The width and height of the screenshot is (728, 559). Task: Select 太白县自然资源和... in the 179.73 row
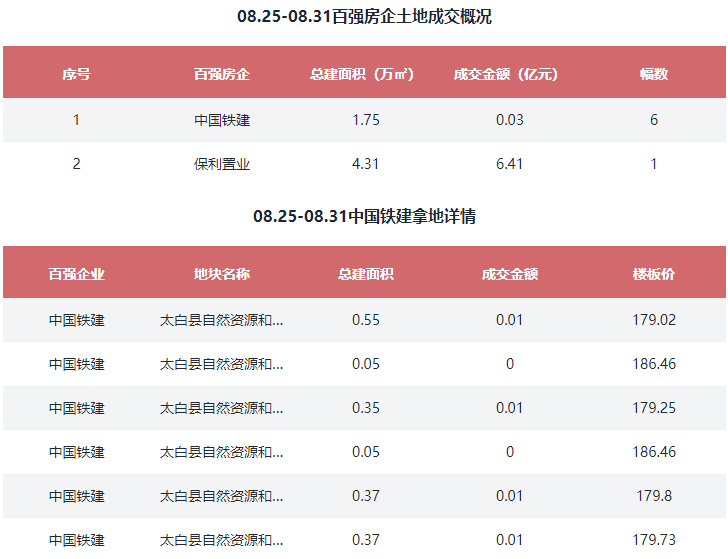point(221,540)
